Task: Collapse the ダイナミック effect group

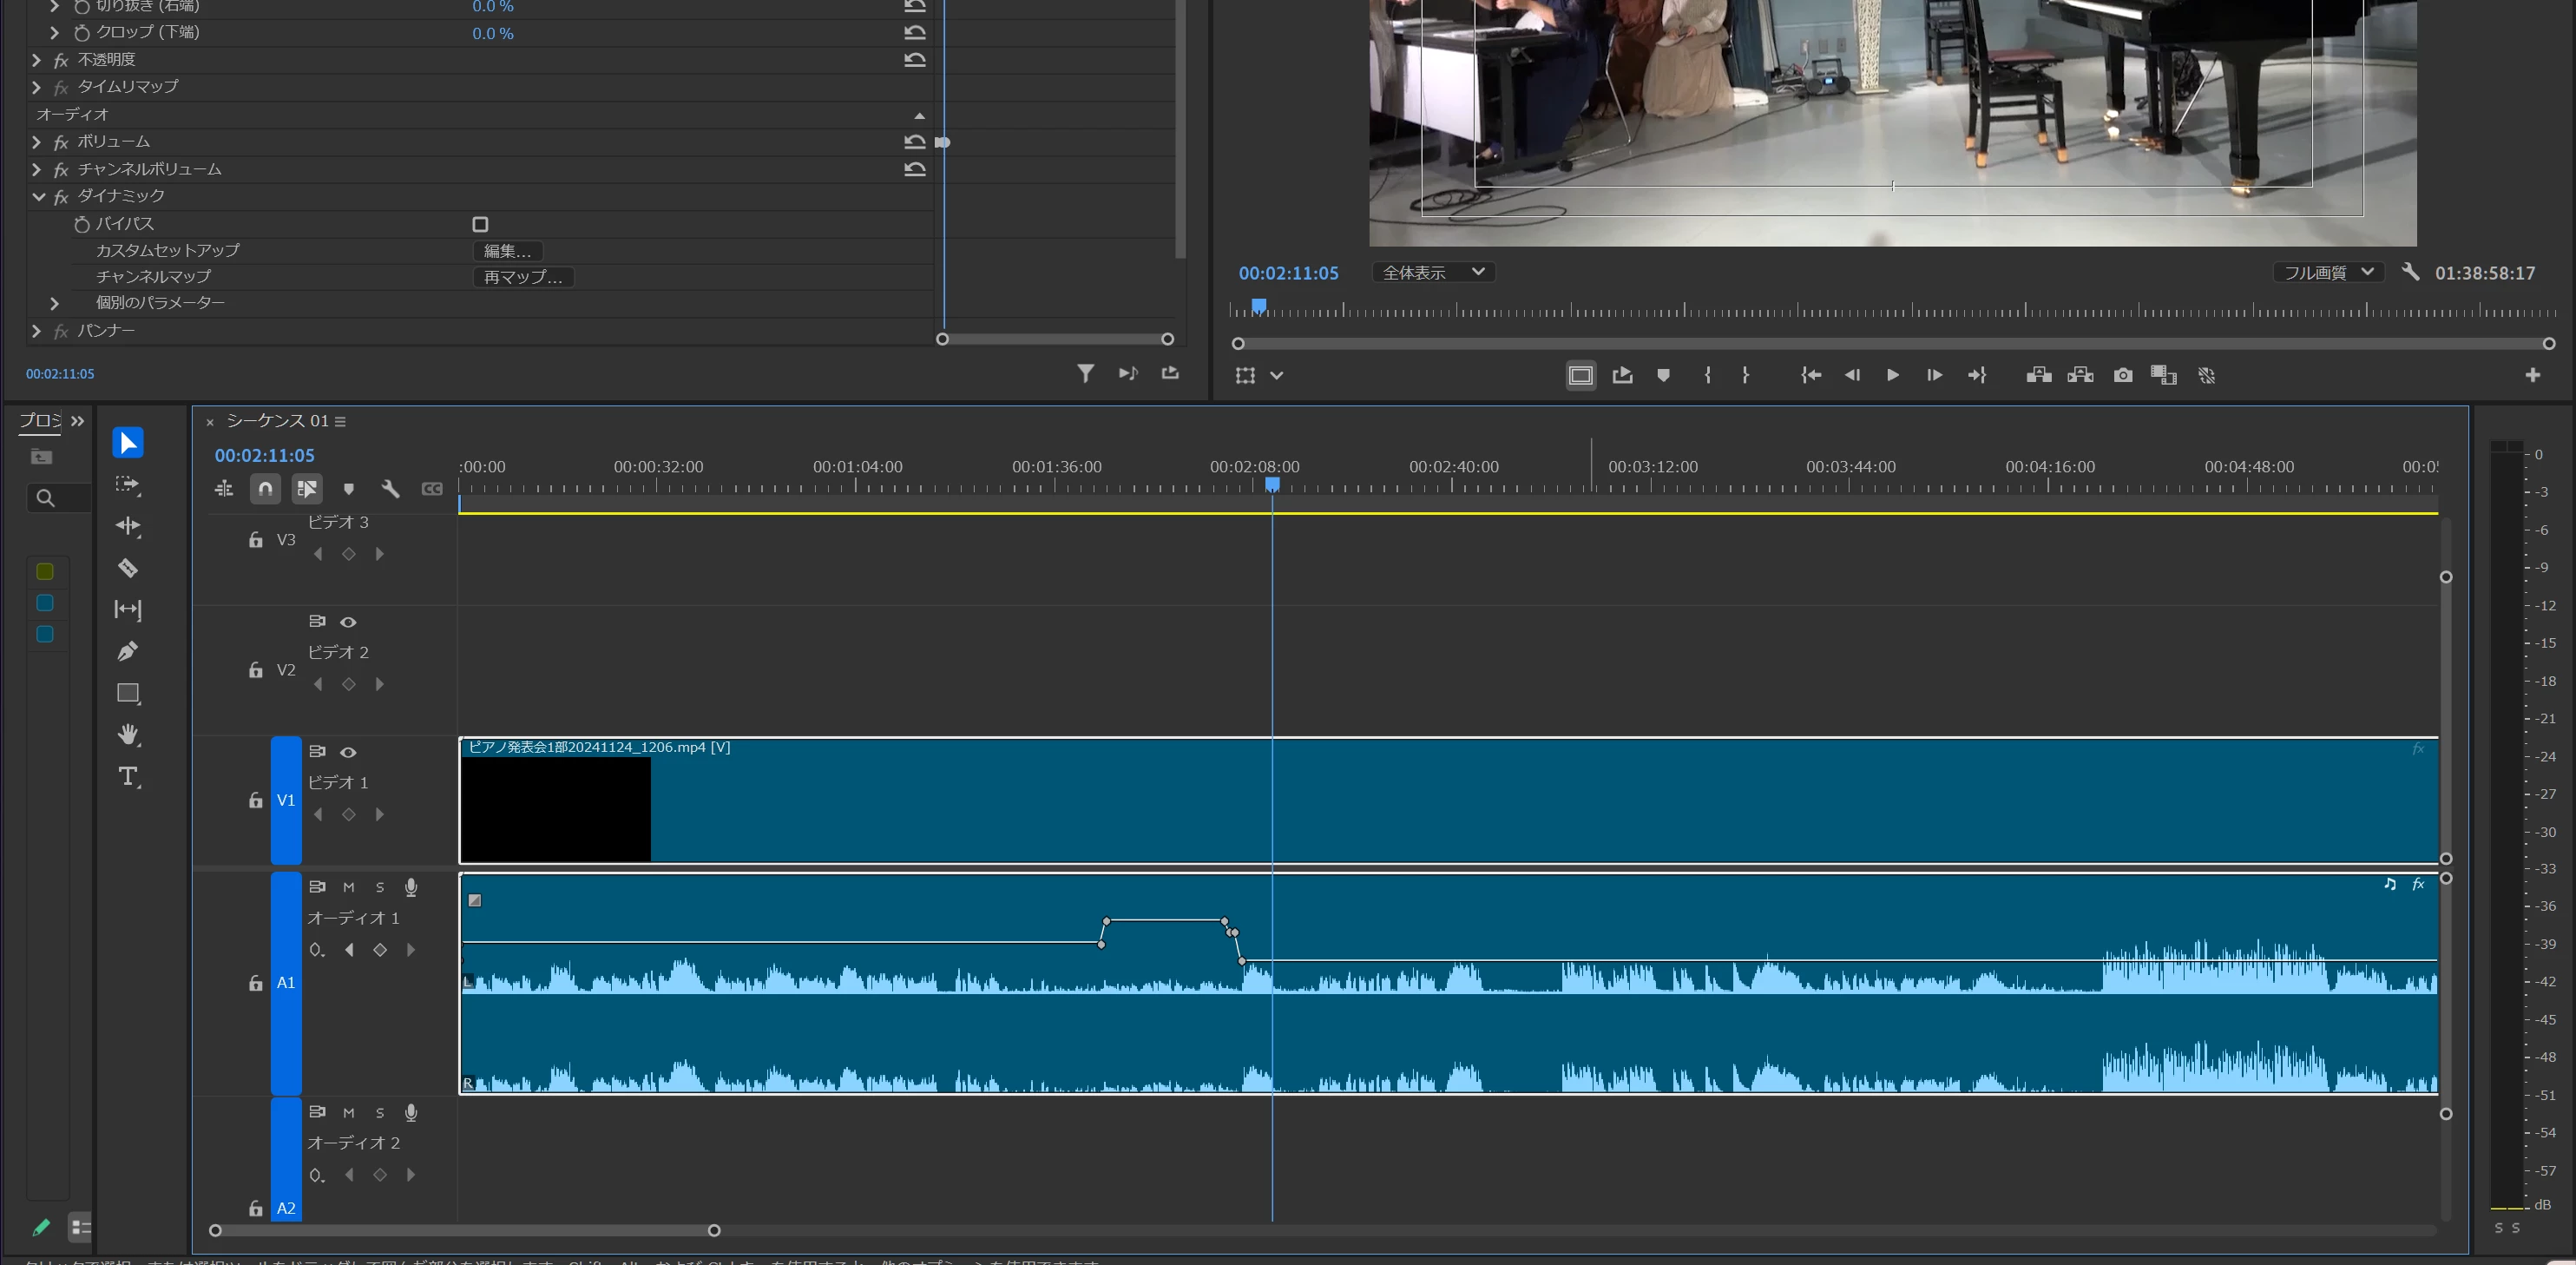Action: tap(38, 196)
